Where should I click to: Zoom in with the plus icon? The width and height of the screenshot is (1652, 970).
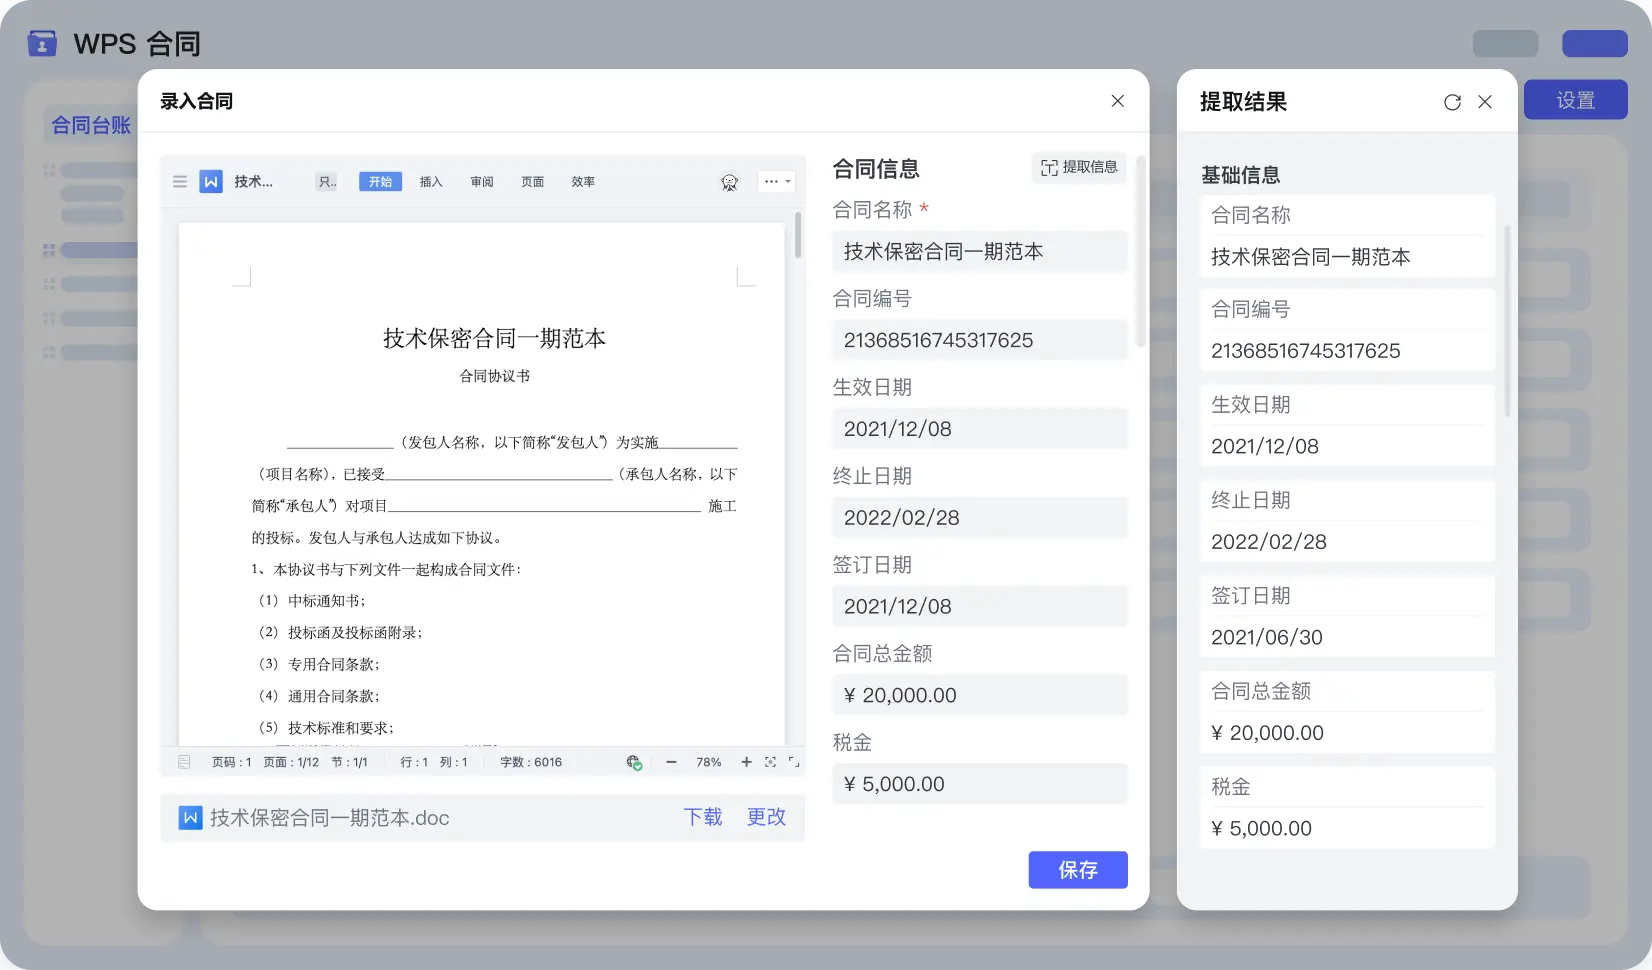click(746, 762)
